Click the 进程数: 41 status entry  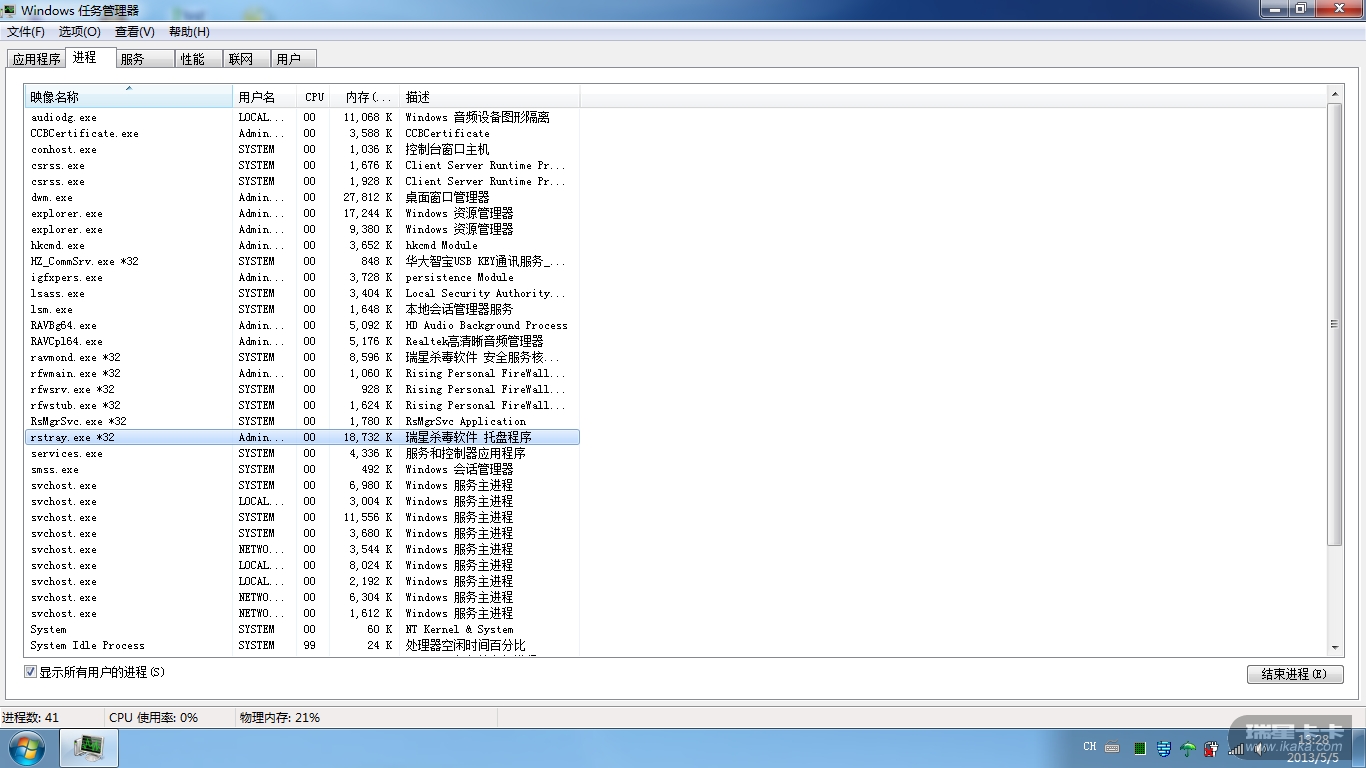pos(31,717)
